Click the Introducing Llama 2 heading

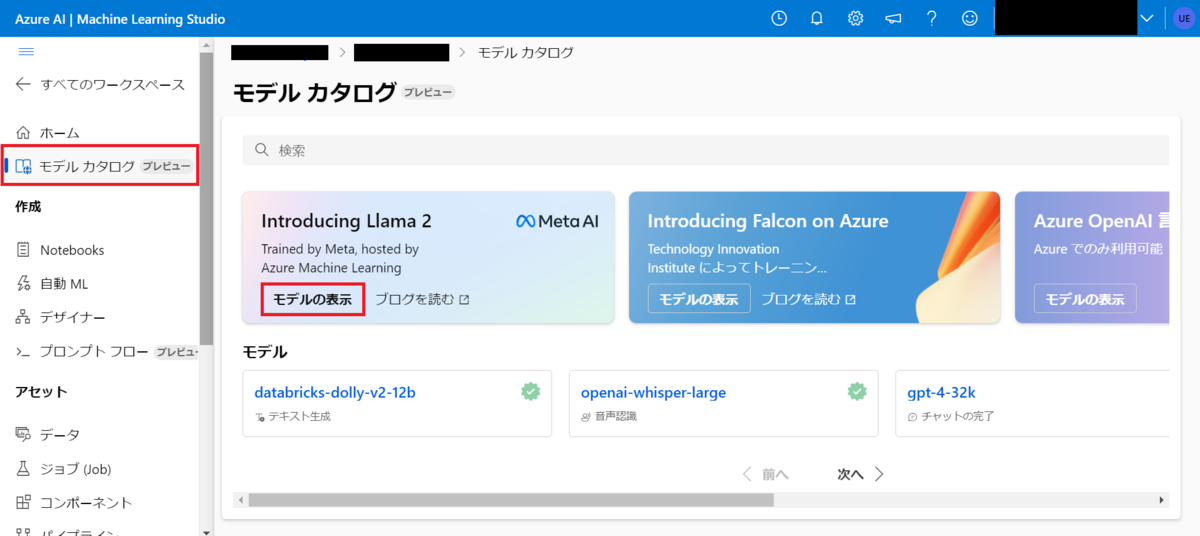(346, 221)
